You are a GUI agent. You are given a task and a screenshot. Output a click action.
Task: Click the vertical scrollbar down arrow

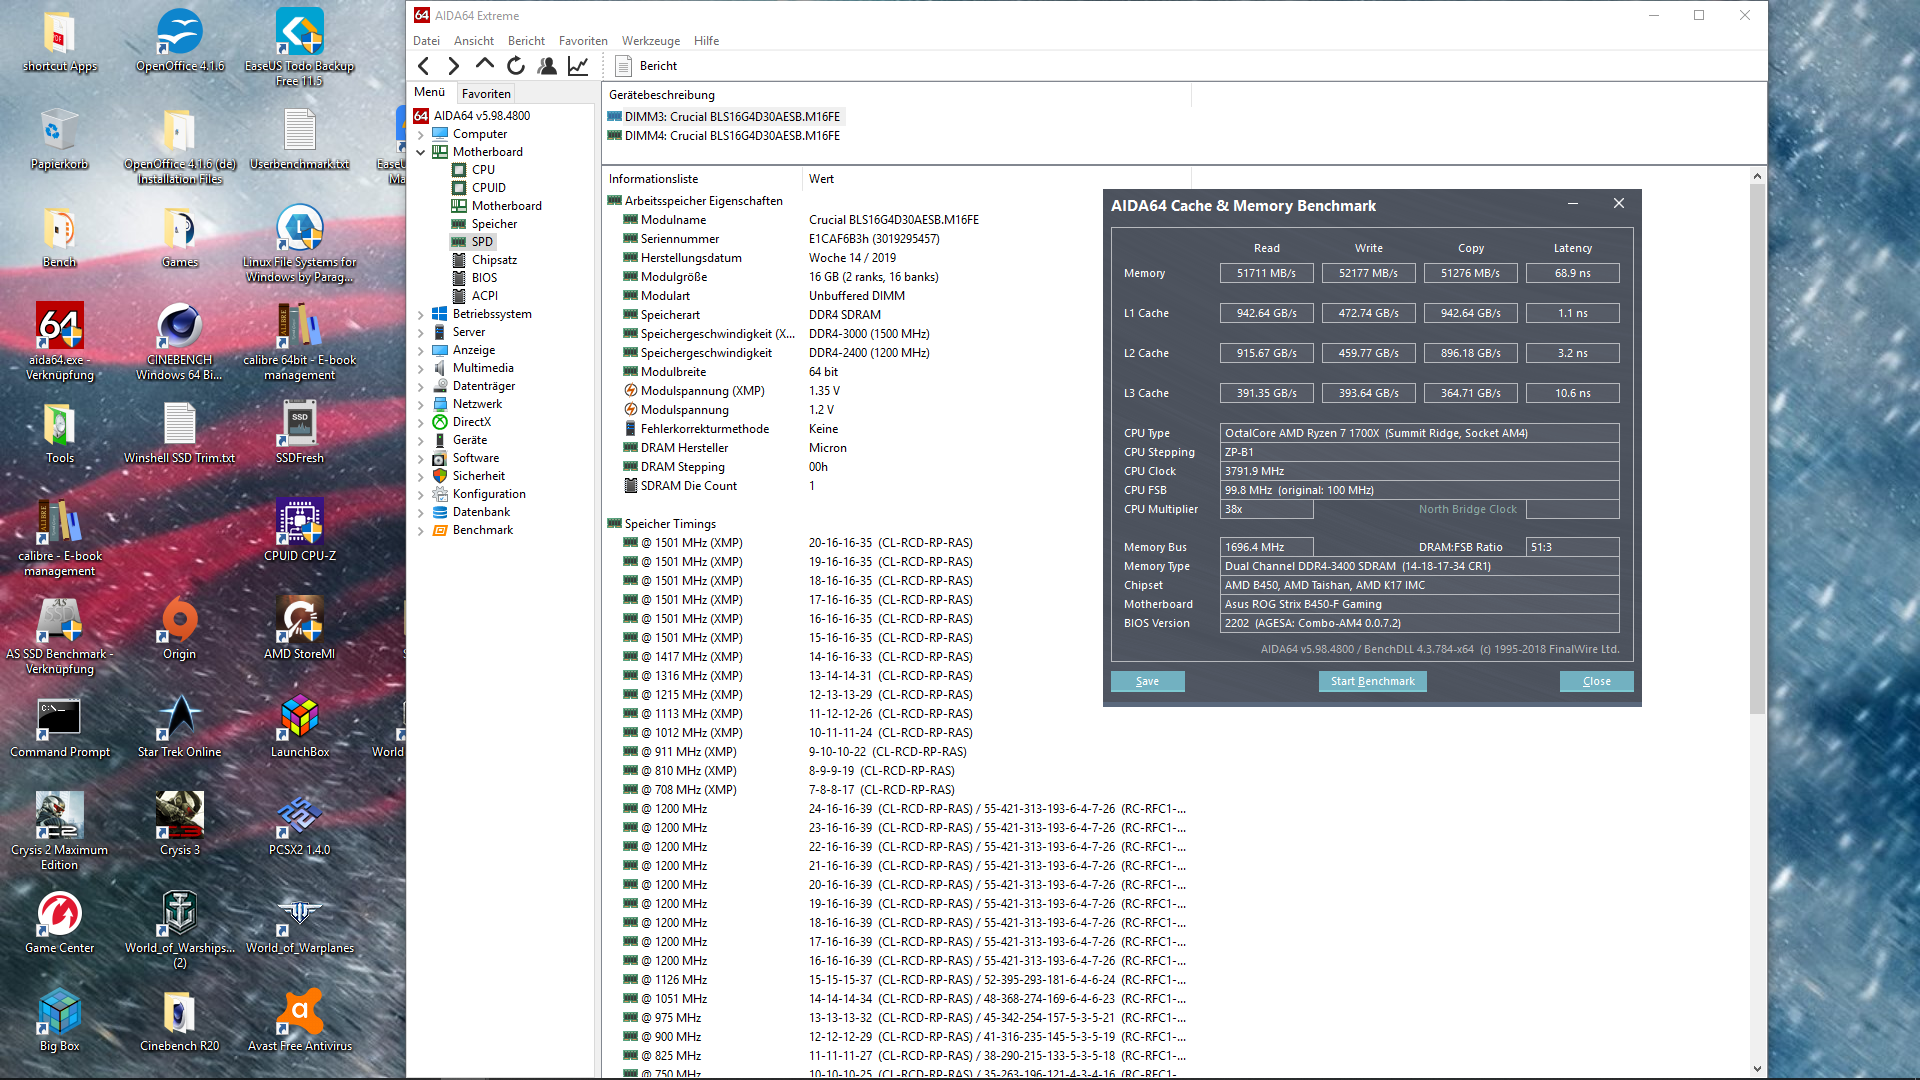coord(1757,1069)
